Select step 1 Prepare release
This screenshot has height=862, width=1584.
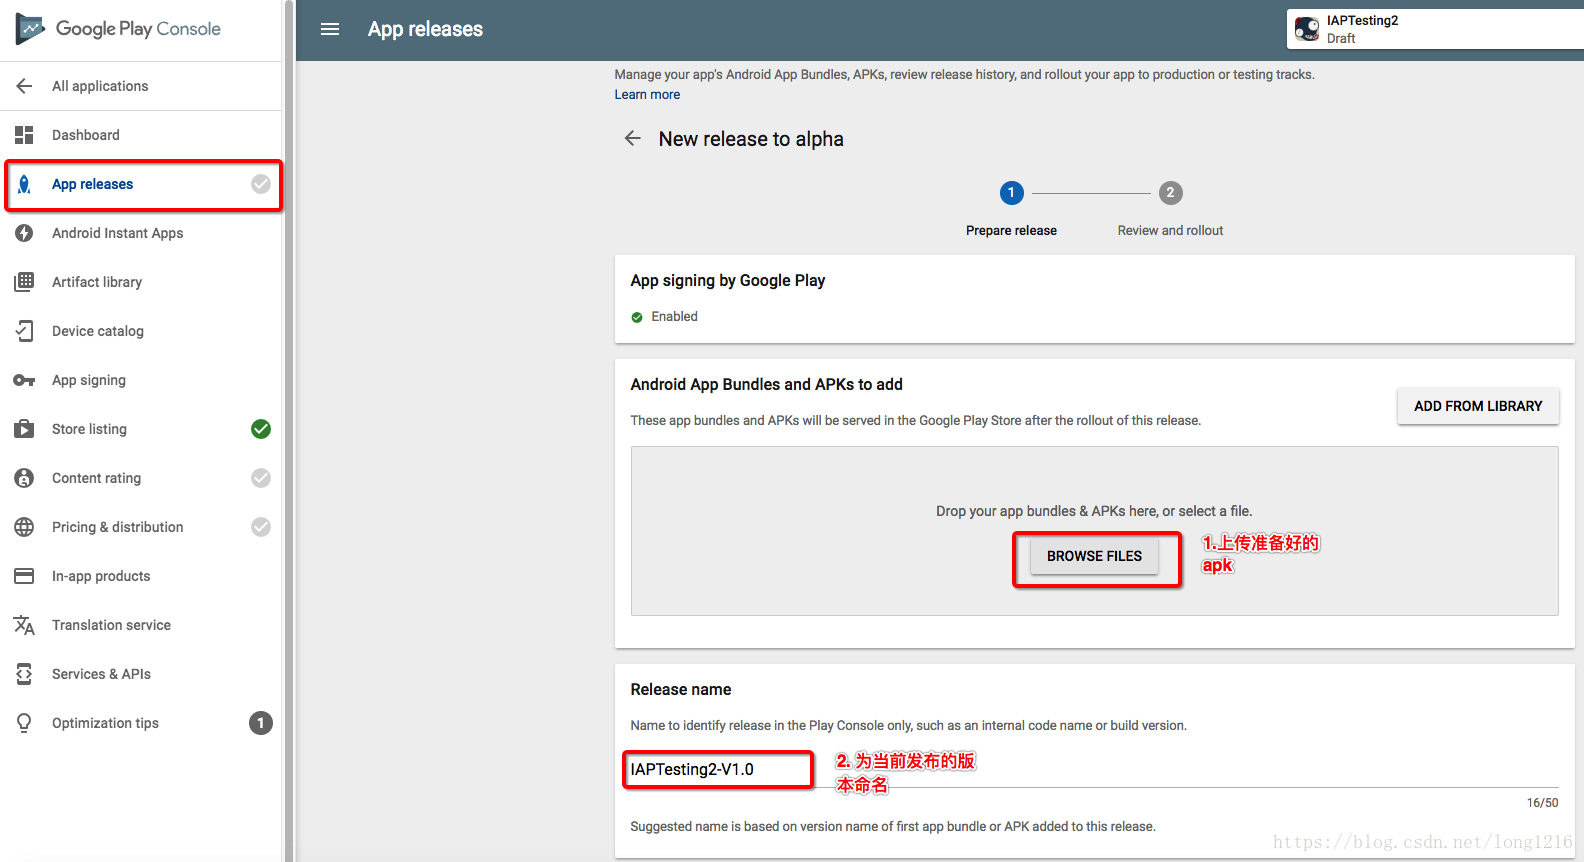coord(1011,209)
